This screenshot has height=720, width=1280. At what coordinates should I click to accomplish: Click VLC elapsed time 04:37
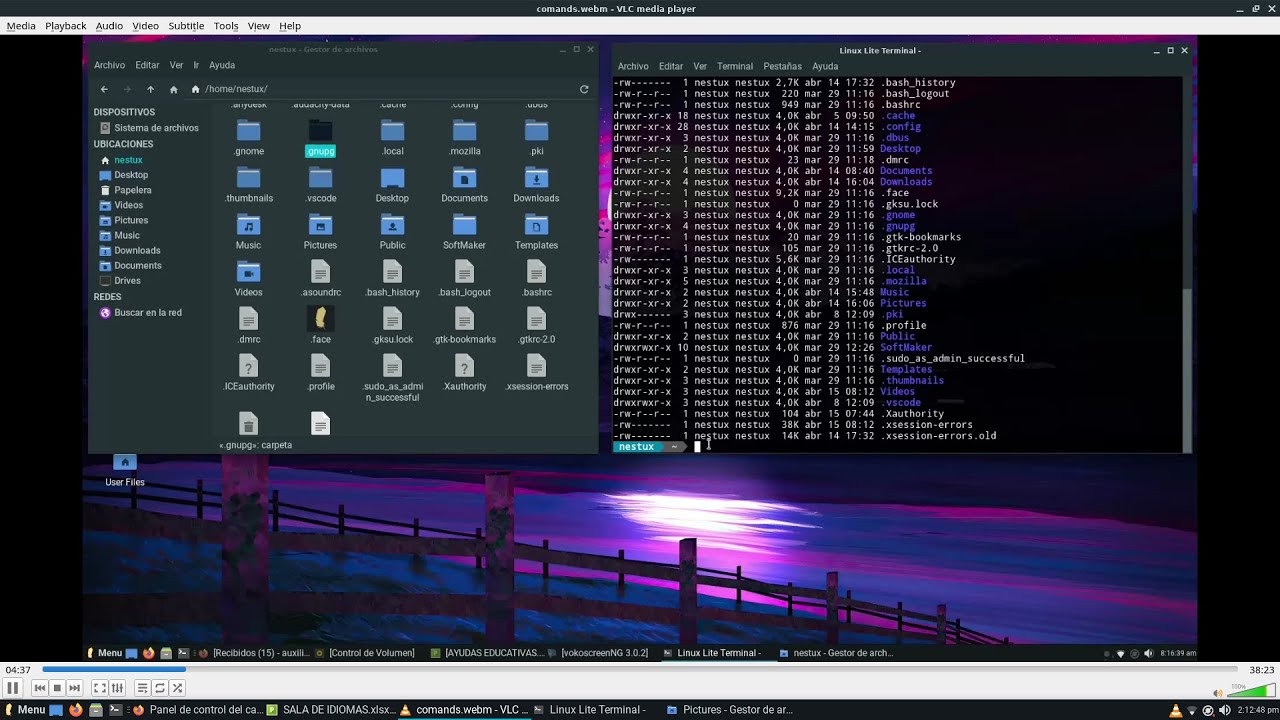(x=18, y=670)
